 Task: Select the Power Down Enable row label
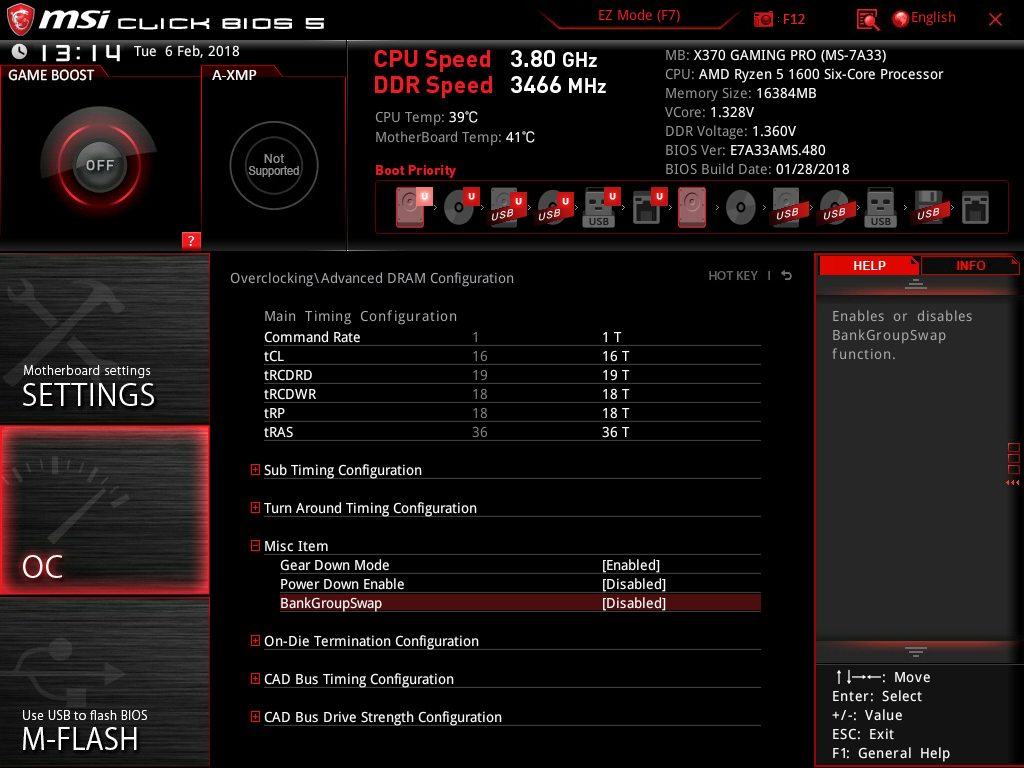click(x=342, y=584)
